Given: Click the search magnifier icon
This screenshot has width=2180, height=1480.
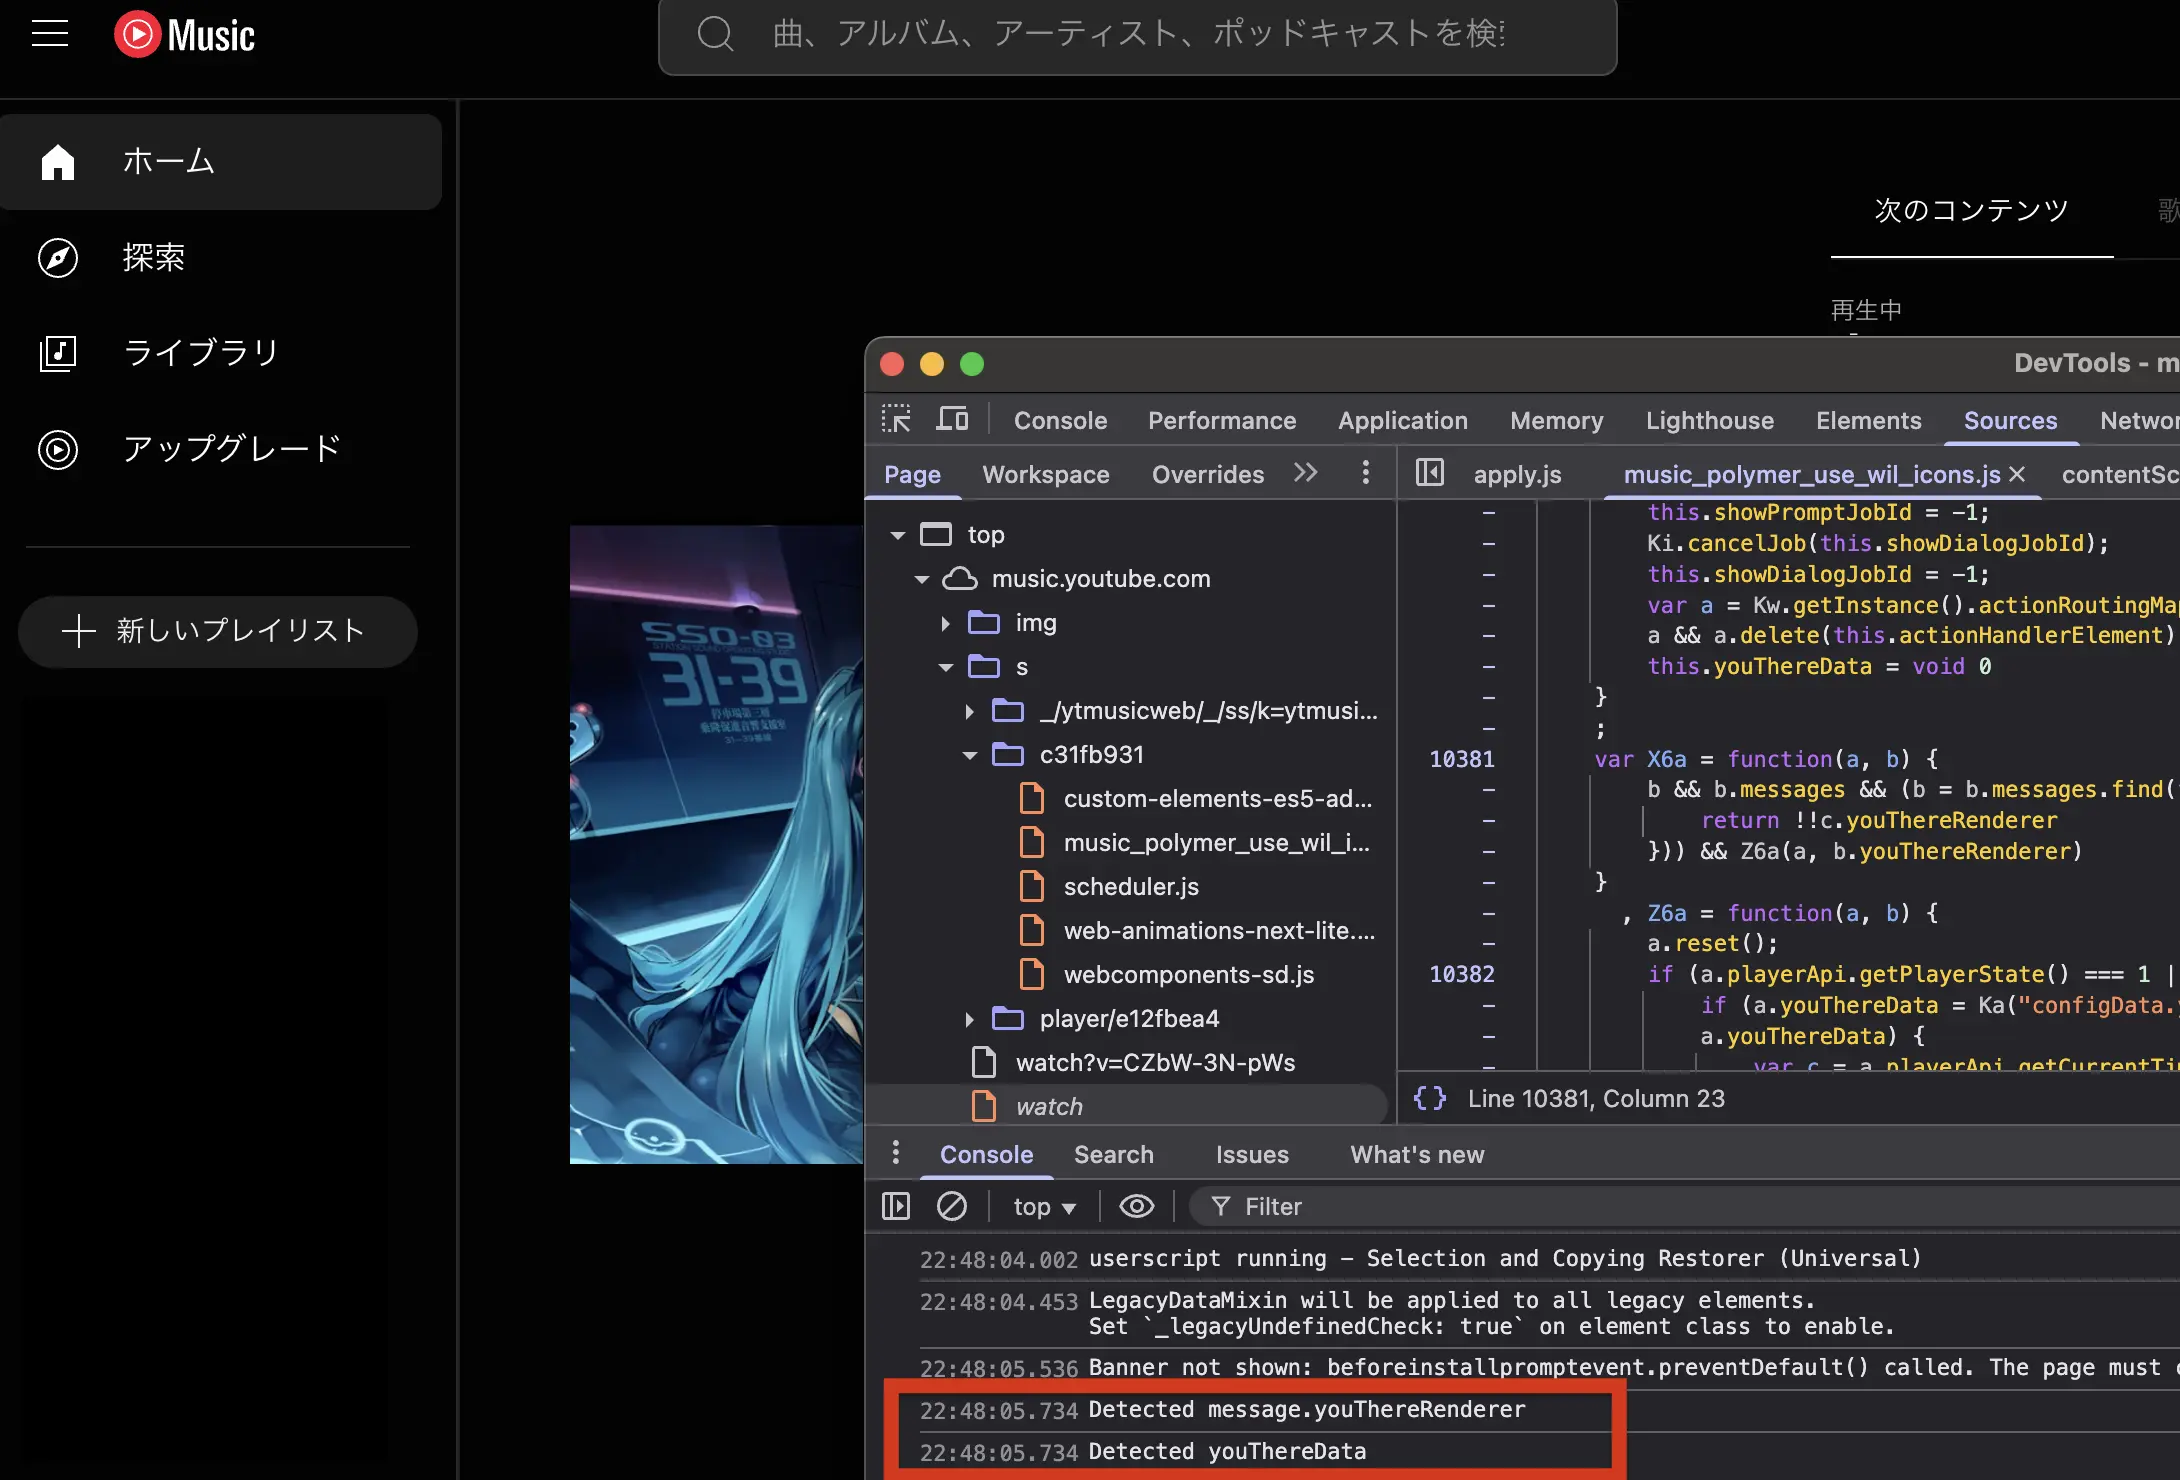Looking at the screenshot, I should point(715,34).
